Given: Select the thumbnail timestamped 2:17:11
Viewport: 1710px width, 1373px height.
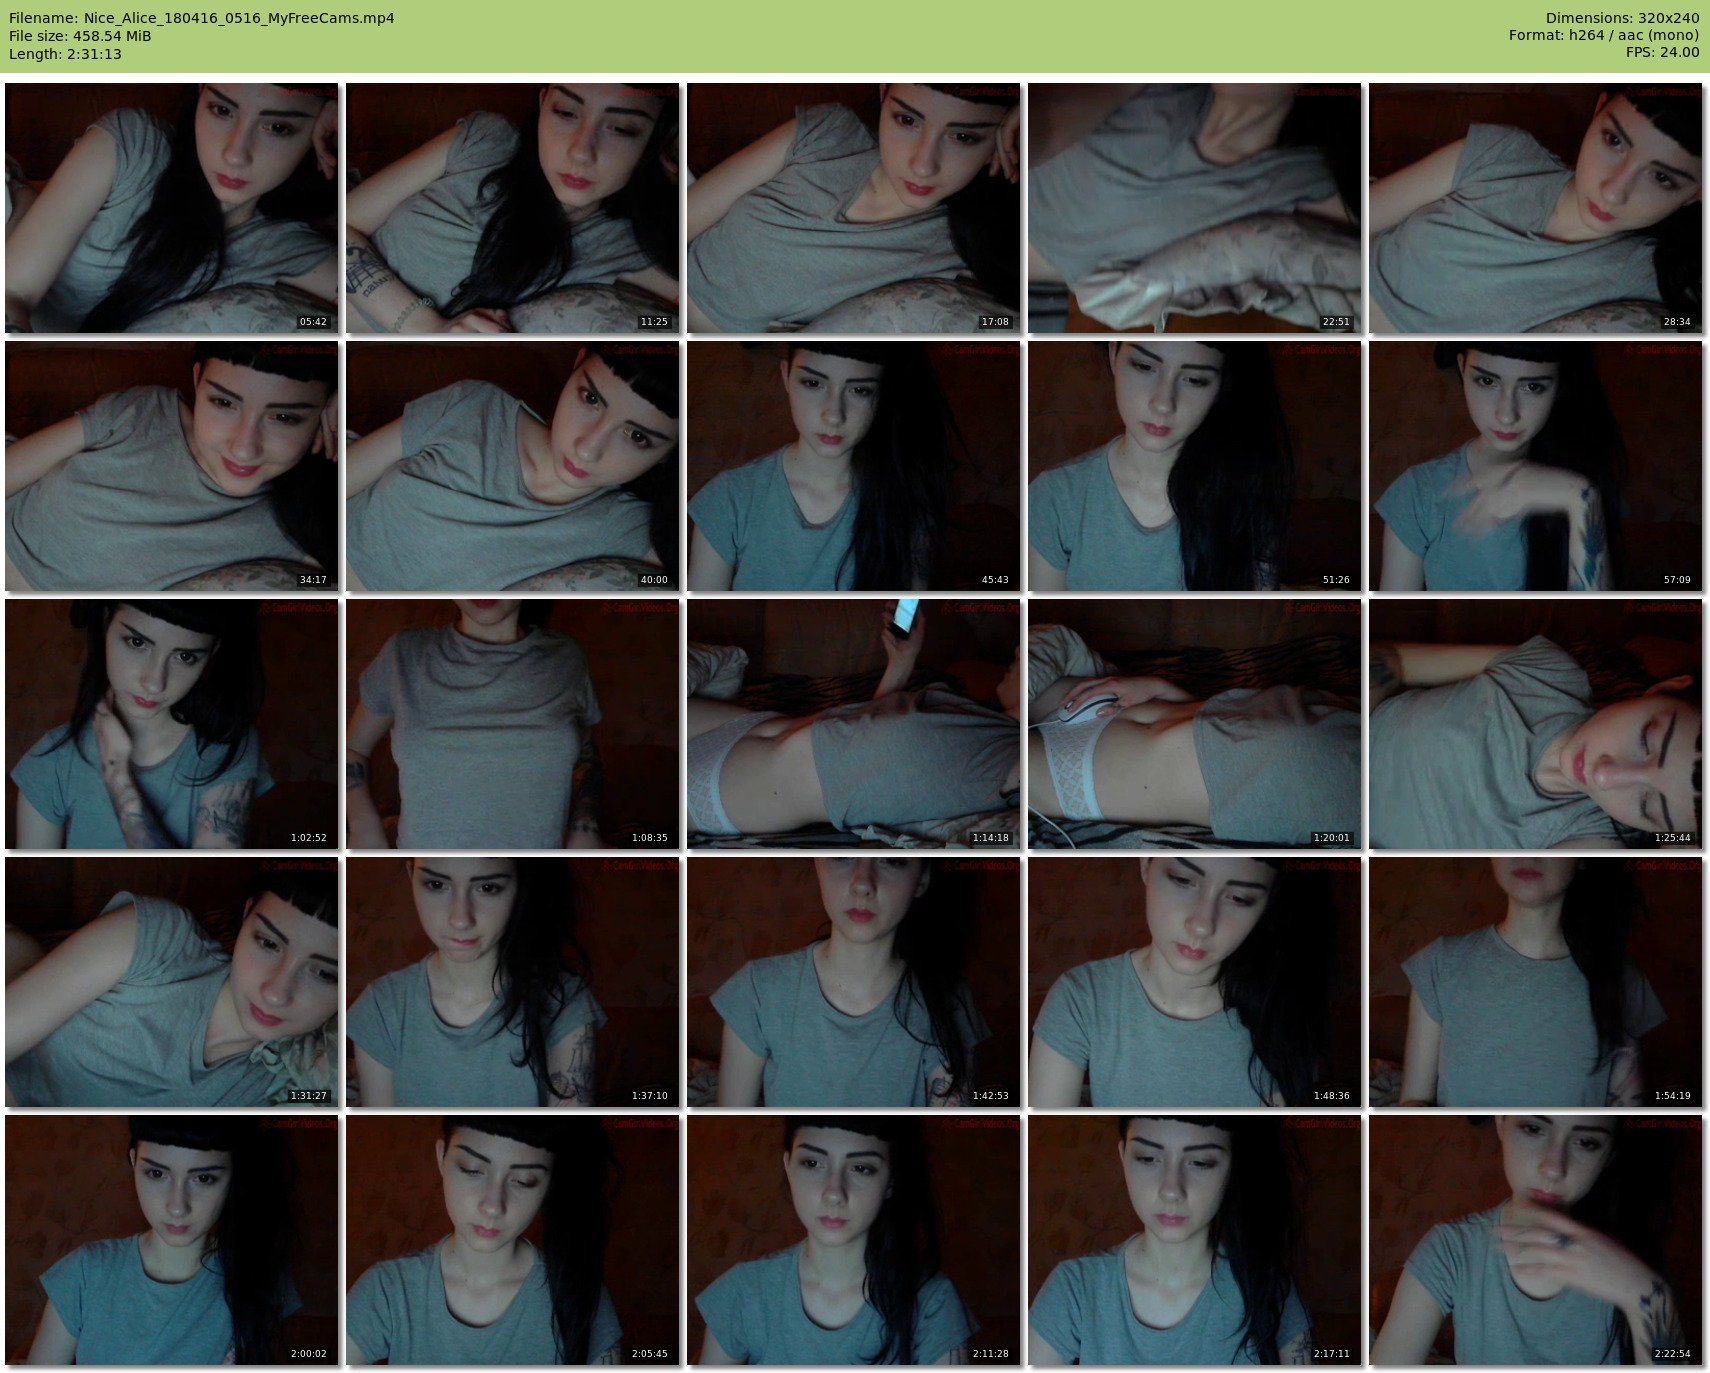Looking at the screenshot, I should pyautogui.click(x=1195, y=1240).
